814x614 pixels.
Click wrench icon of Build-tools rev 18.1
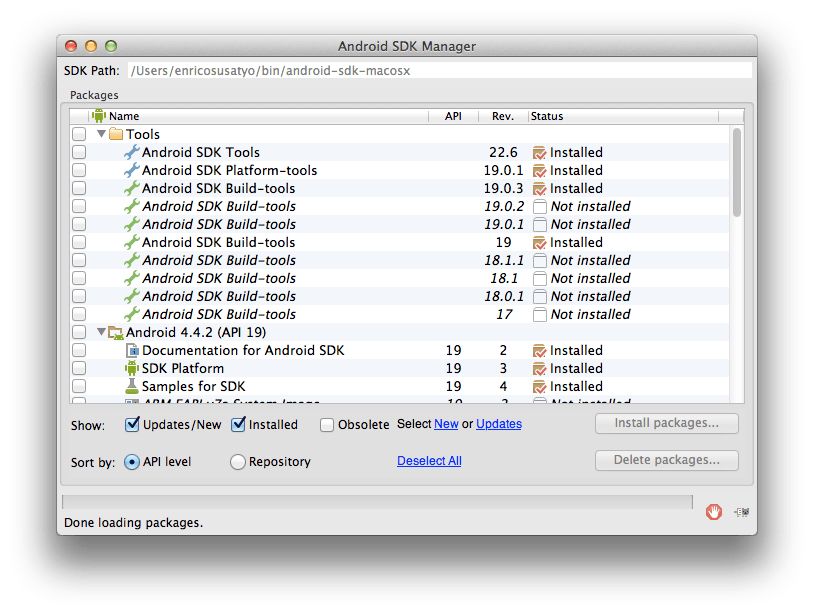[x=132, y=278]
